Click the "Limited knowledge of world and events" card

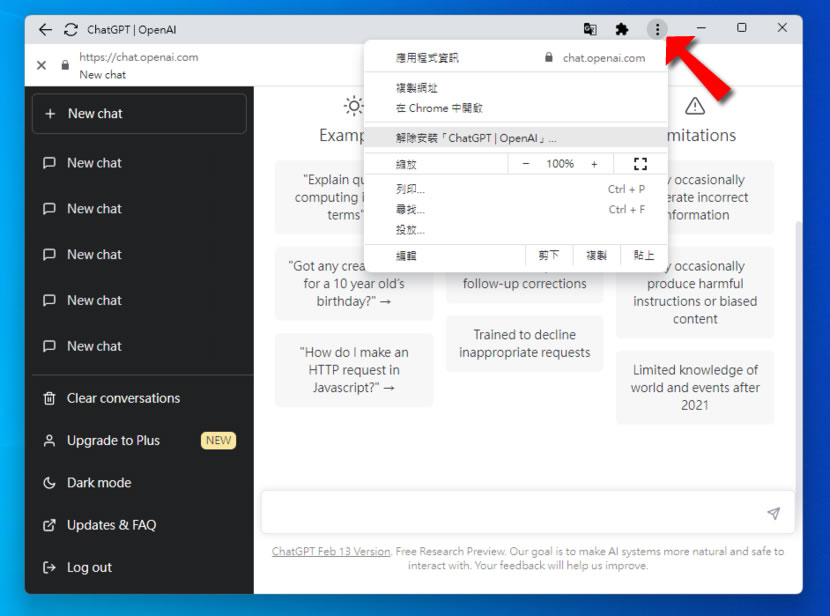coord(695,387)
